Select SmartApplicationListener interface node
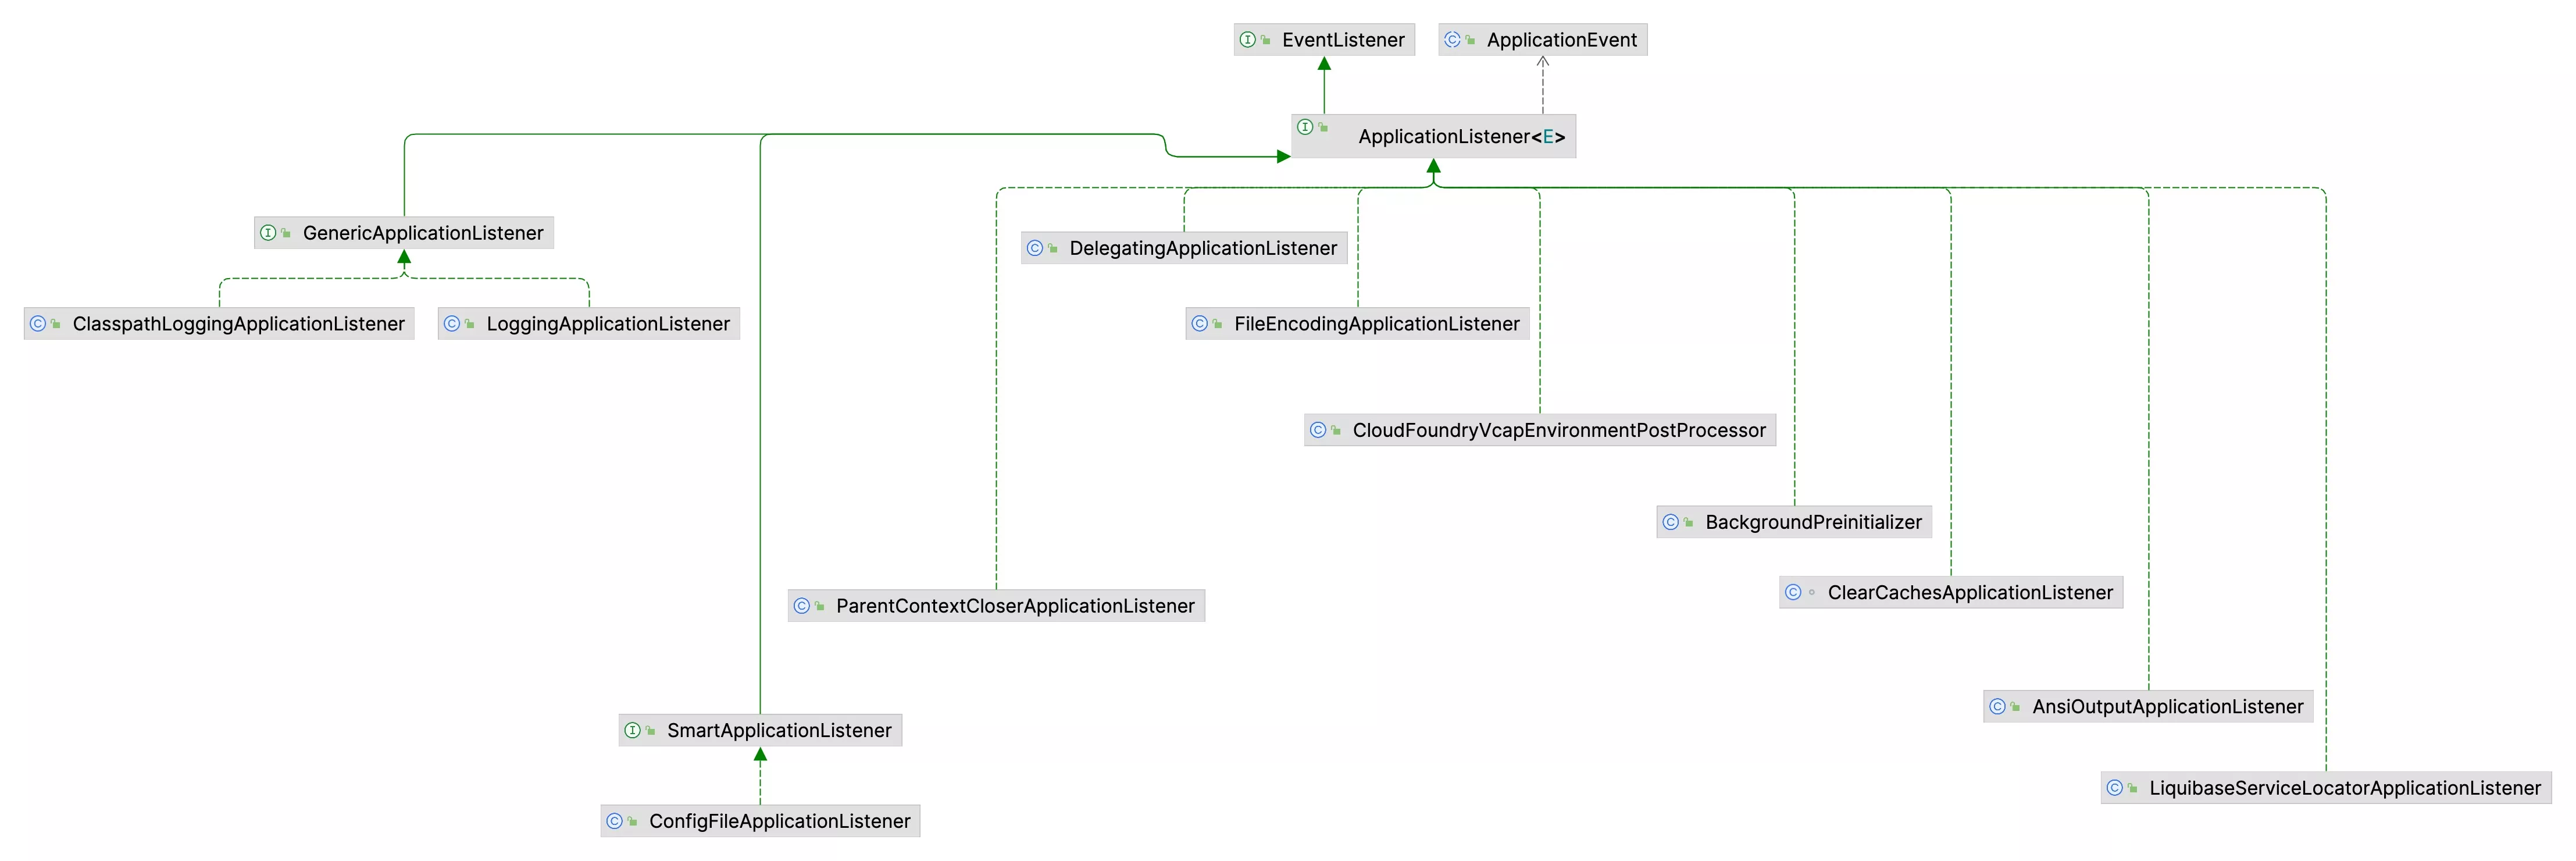Viewport: 2576px width, 861px height. [x=760, y=730]
